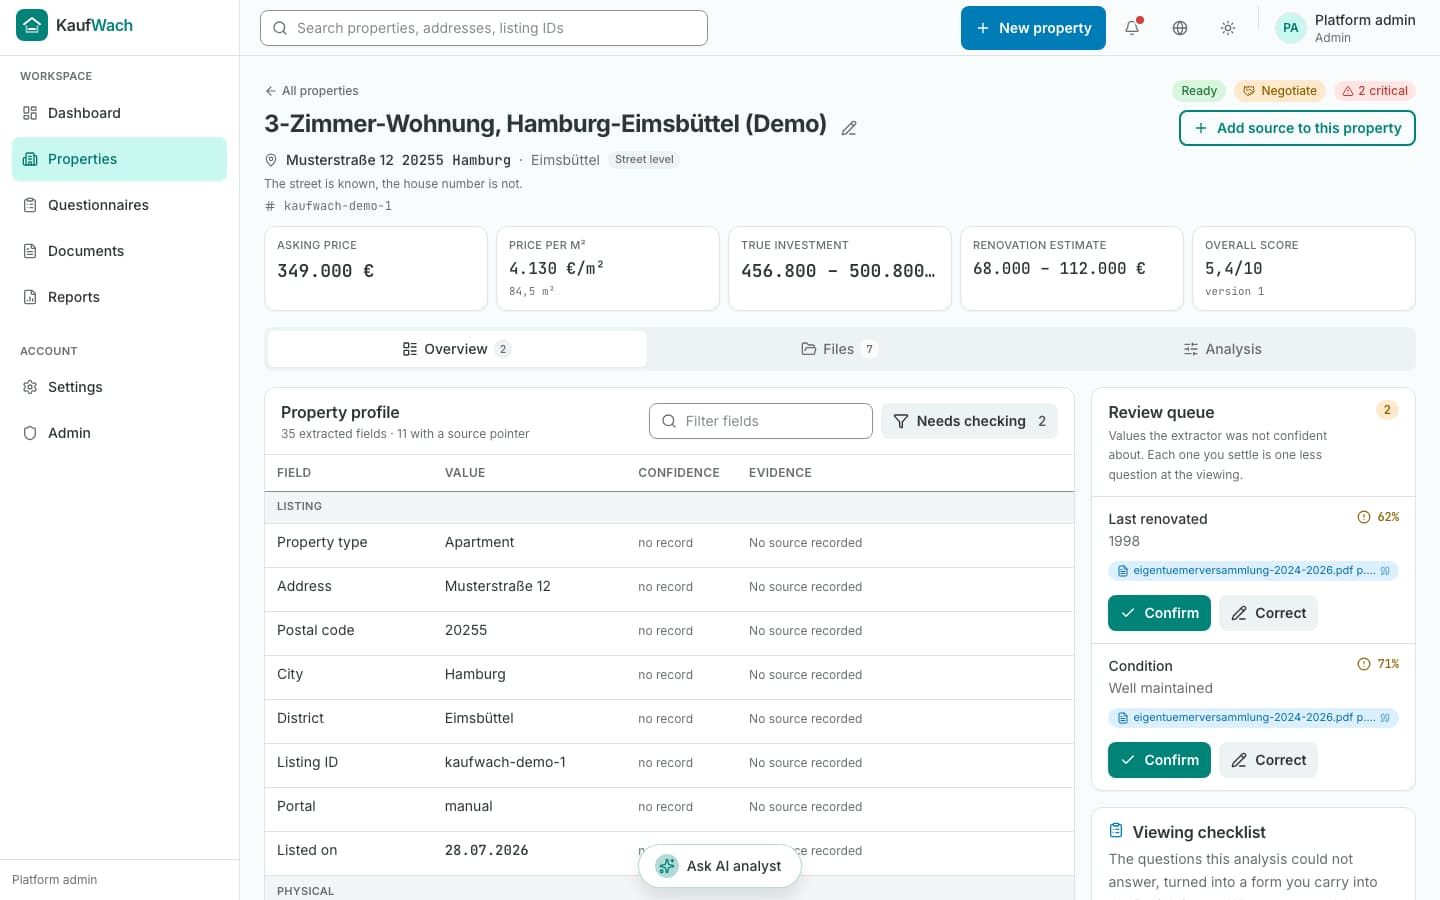The image size is (1440, 900).
Task: Open link icon on Last renovated source
Action: (x=1385, y=571)
